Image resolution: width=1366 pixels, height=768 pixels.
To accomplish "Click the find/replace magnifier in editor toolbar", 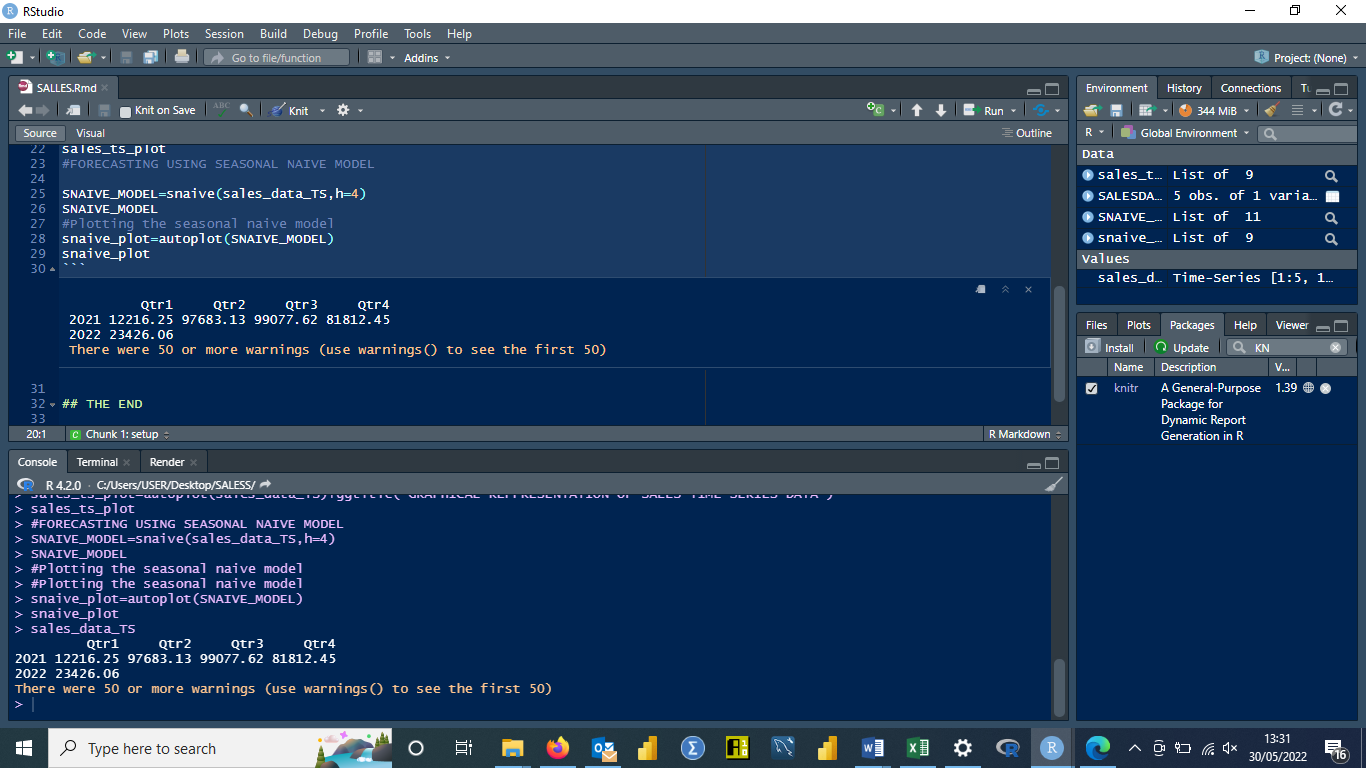I will (x=246, y=110).
